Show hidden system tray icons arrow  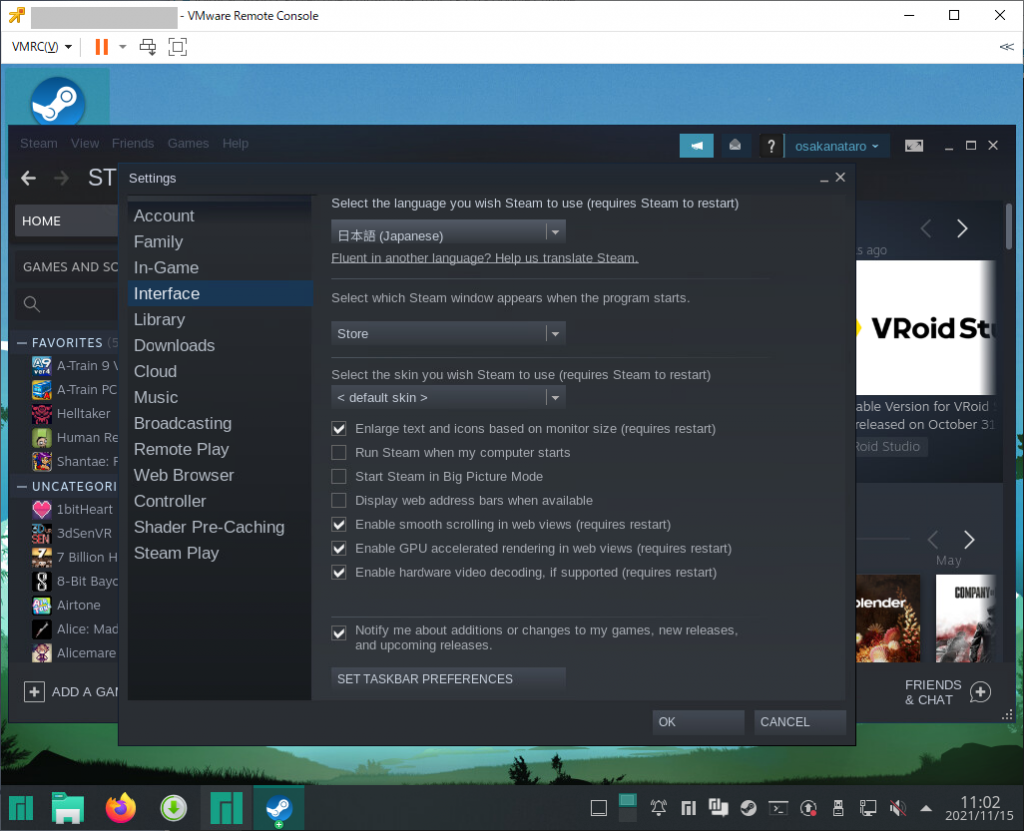(x=925, y=809)
